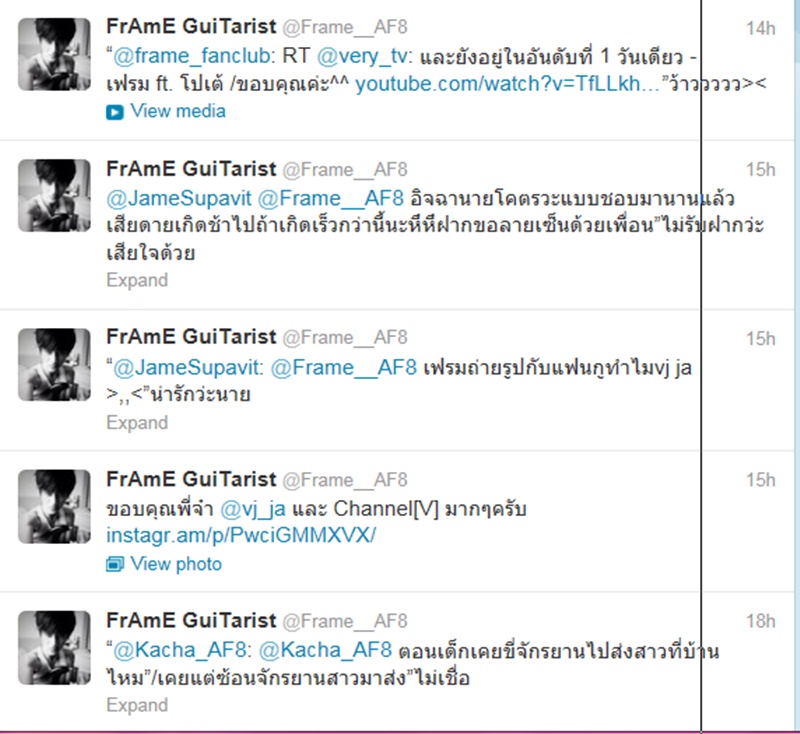Expand the tweet ending with vj ja
The height and width of the screenshot is (734, 800).
[x=137, y=422]
